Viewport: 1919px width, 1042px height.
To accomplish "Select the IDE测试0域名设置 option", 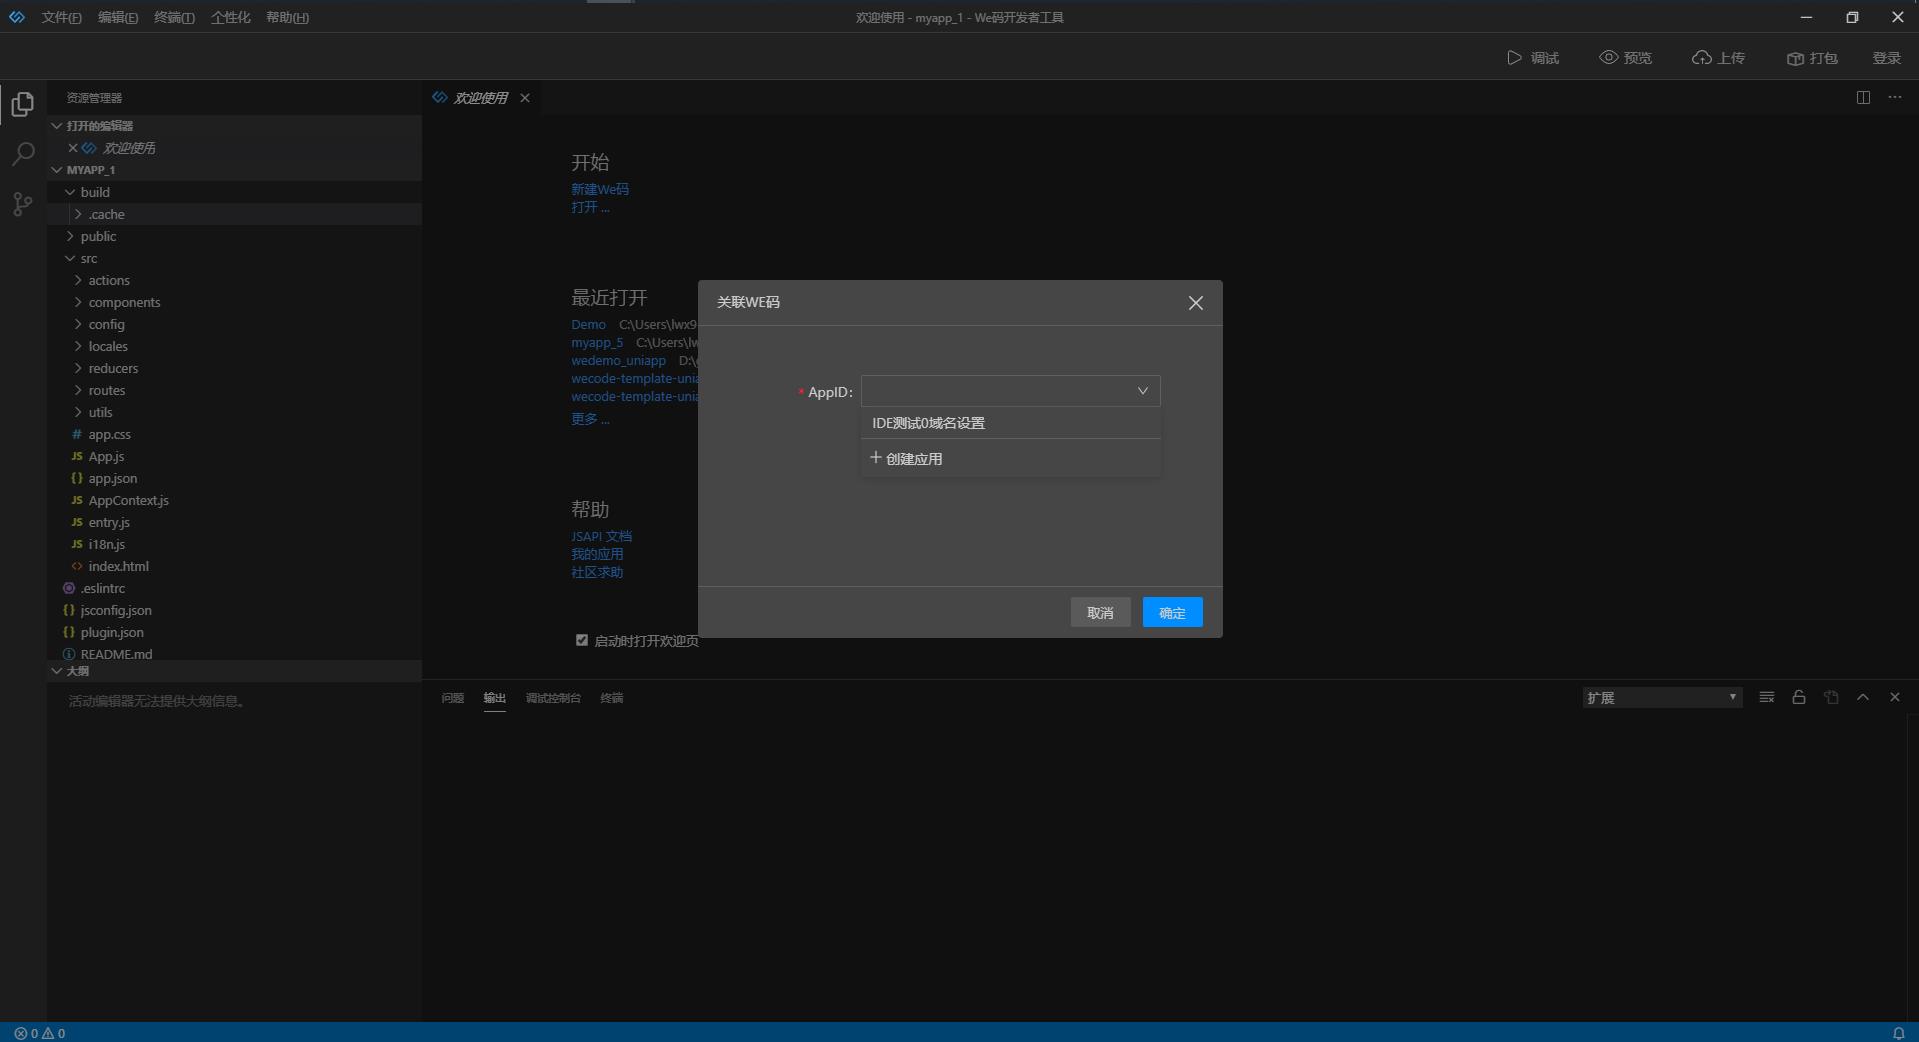I will coord(928,422).
